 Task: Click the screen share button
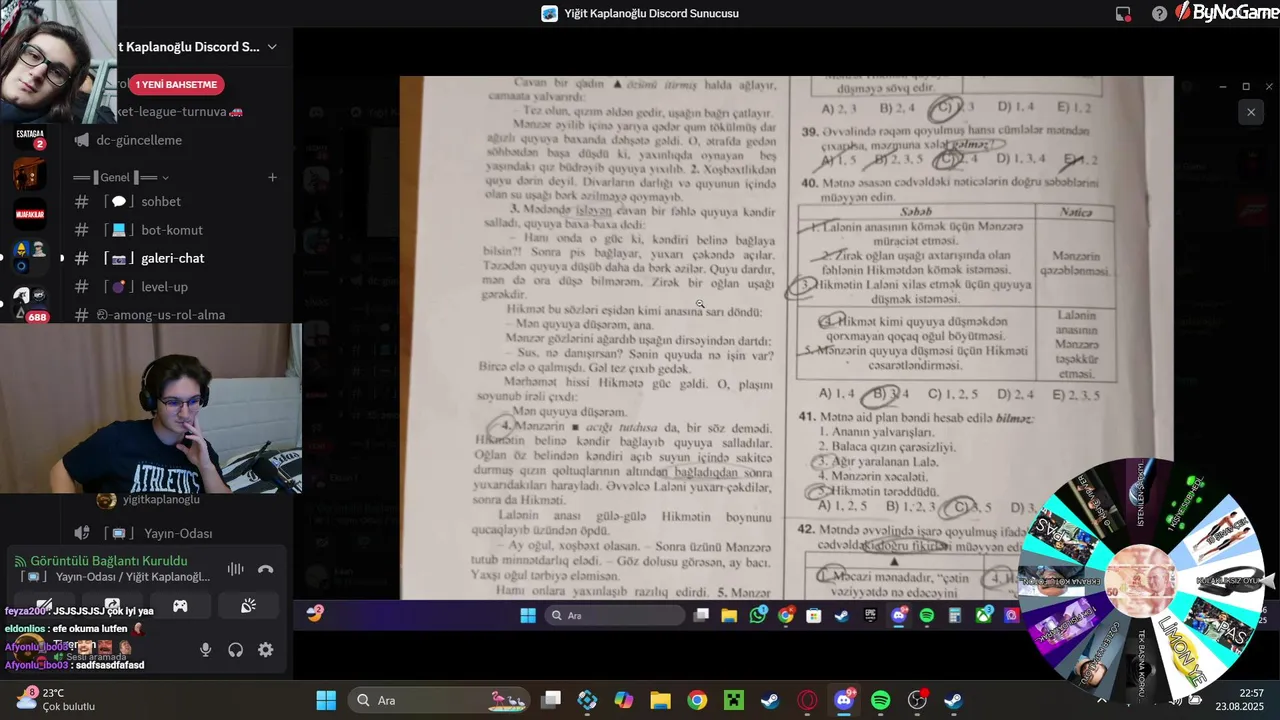click(112, 606)
